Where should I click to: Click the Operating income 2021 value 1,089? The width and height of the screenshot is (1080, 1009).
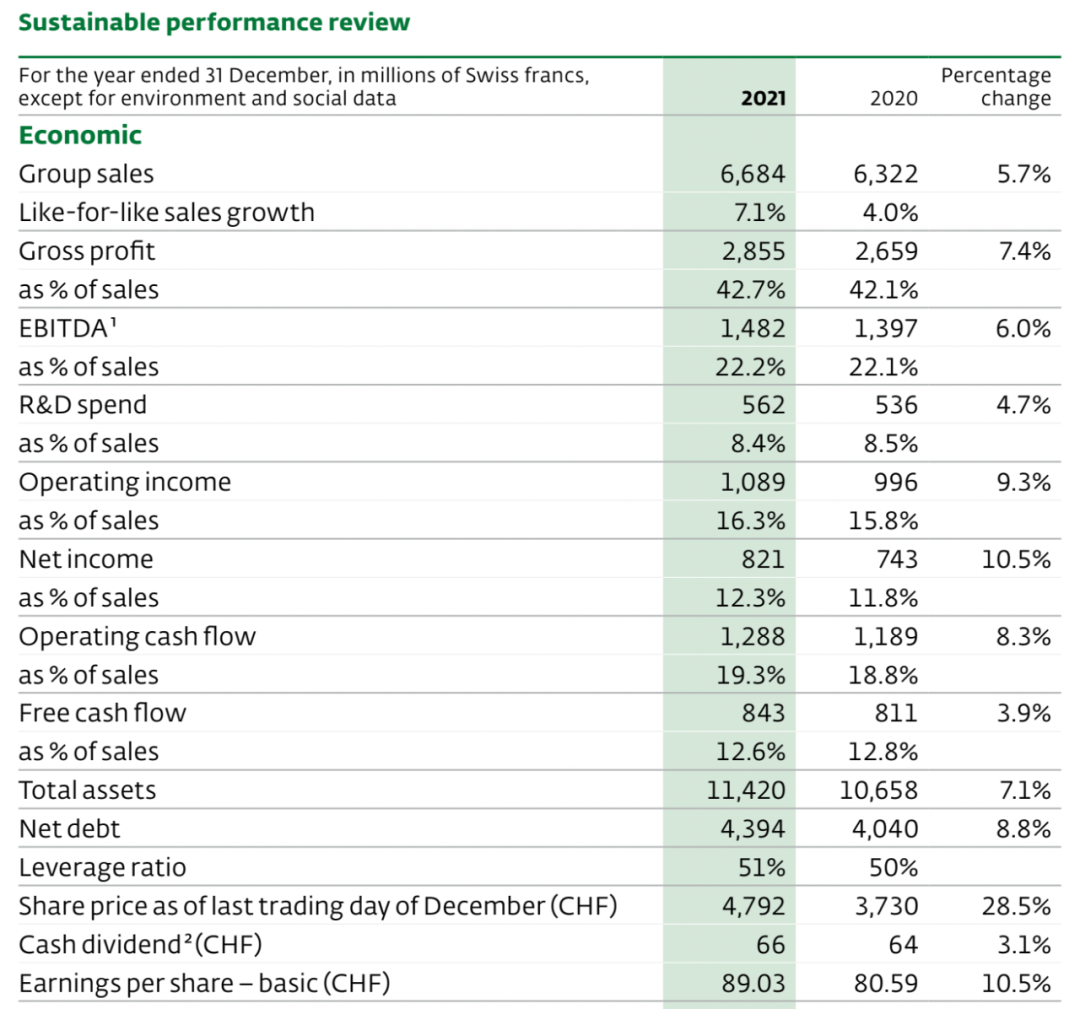tap(753, 482)
